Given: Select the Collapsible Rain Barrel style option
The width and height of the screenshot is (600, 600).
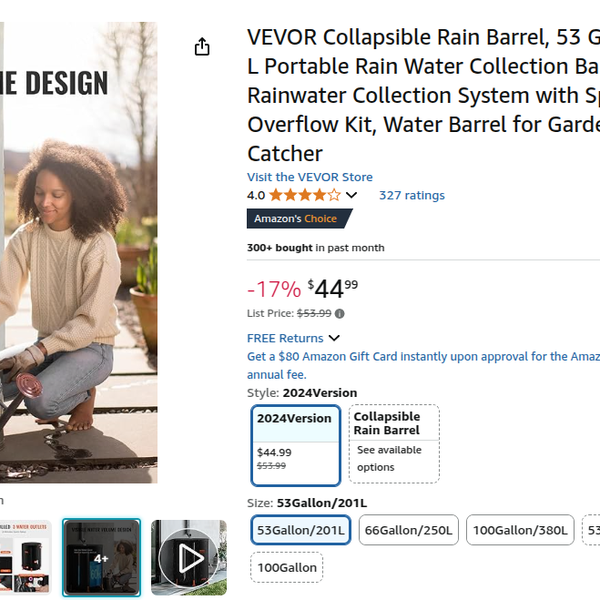Looking at the screenshot, I should coord(395,444).
